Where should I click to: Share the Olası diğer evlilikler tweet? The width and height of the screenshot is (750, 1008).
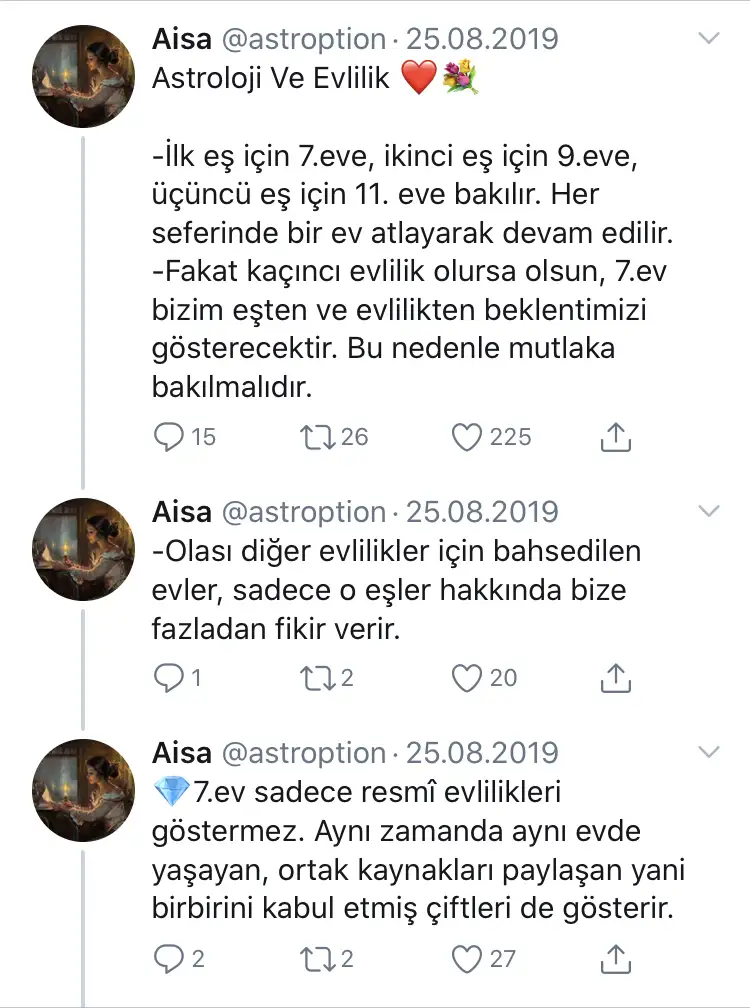(x=617, y=678)
